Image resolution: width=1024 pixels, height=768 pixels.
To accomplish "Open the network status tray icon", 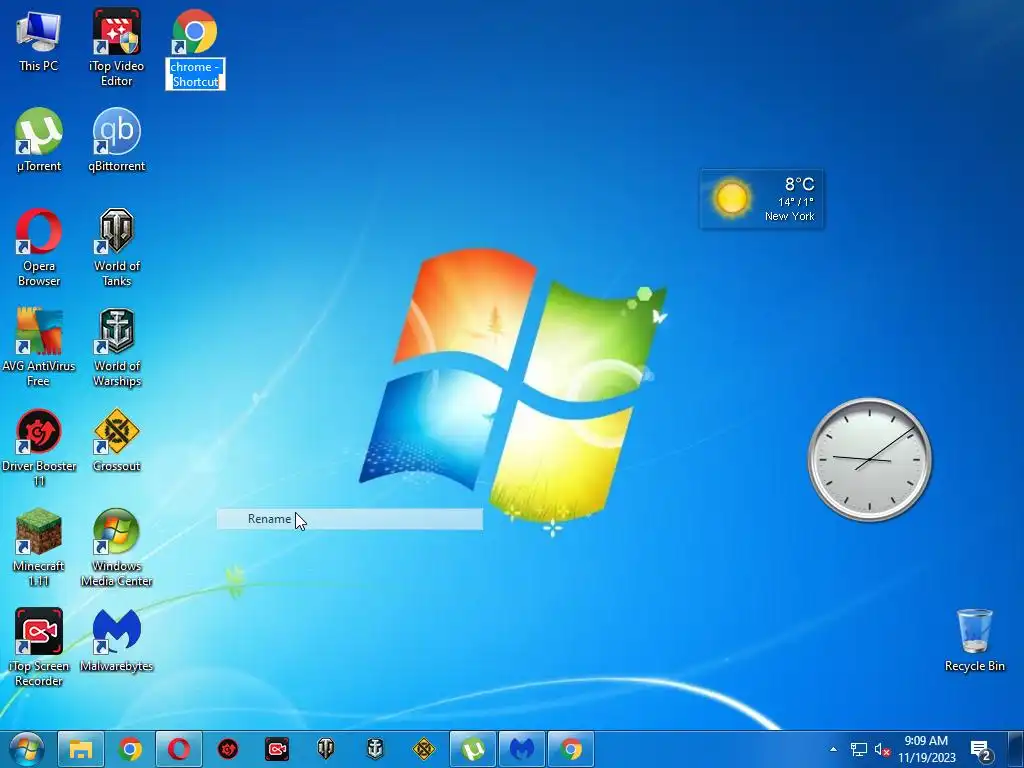I will pyautogui.click(x=859, y=750).
